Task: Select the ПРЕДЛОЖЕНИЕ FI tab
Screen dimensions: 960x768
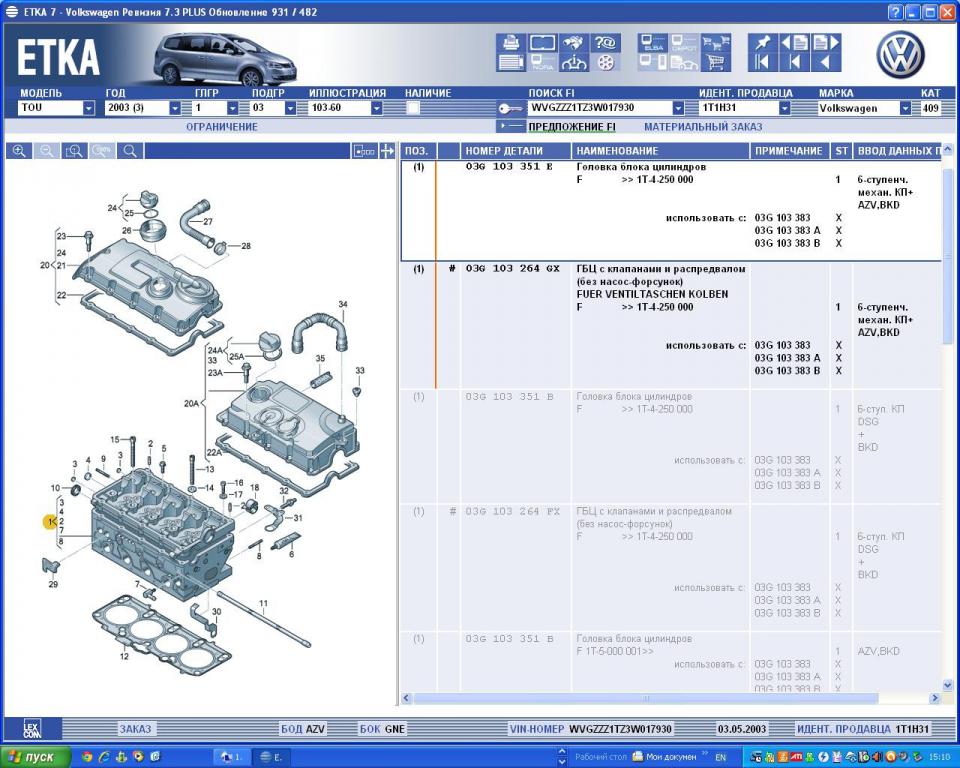Action: click(572, 127)
